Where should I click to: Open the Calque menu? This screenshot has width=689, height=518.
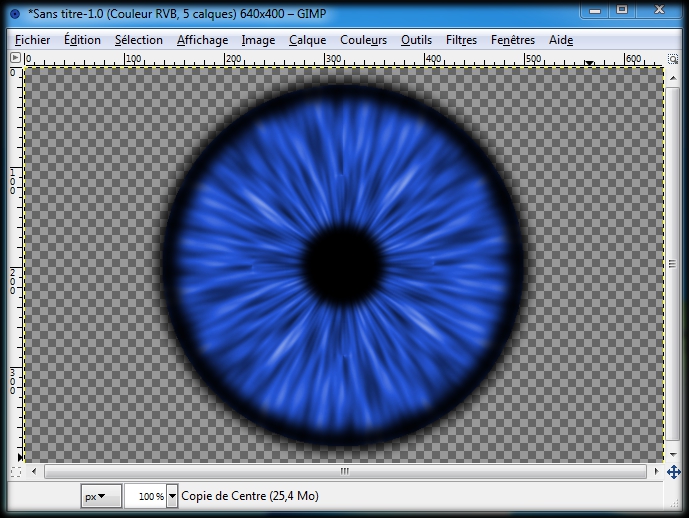(307, 40)
